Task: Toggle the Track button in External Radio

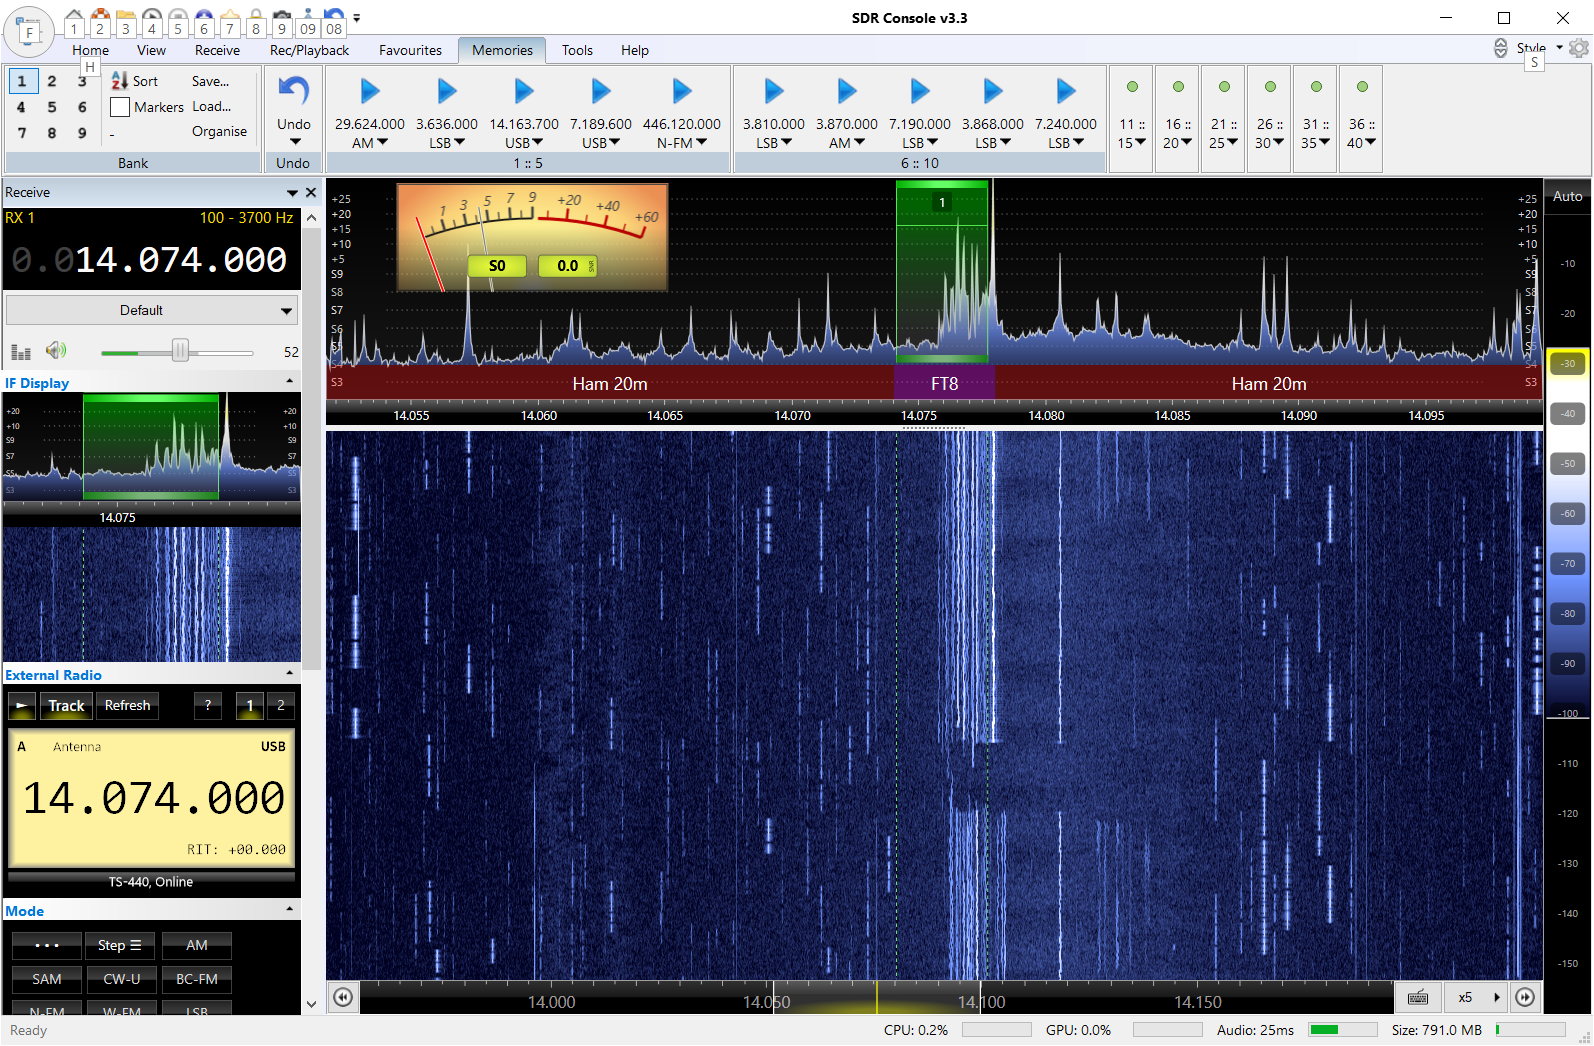Action: coord(66,706)
